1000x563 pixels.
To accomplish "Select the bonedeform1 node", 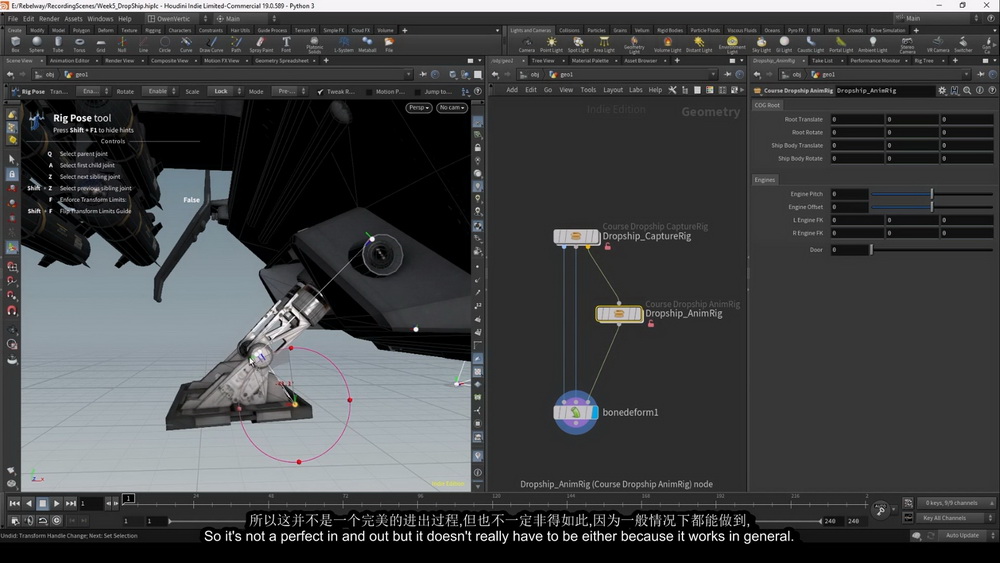I will coord(576,413).
